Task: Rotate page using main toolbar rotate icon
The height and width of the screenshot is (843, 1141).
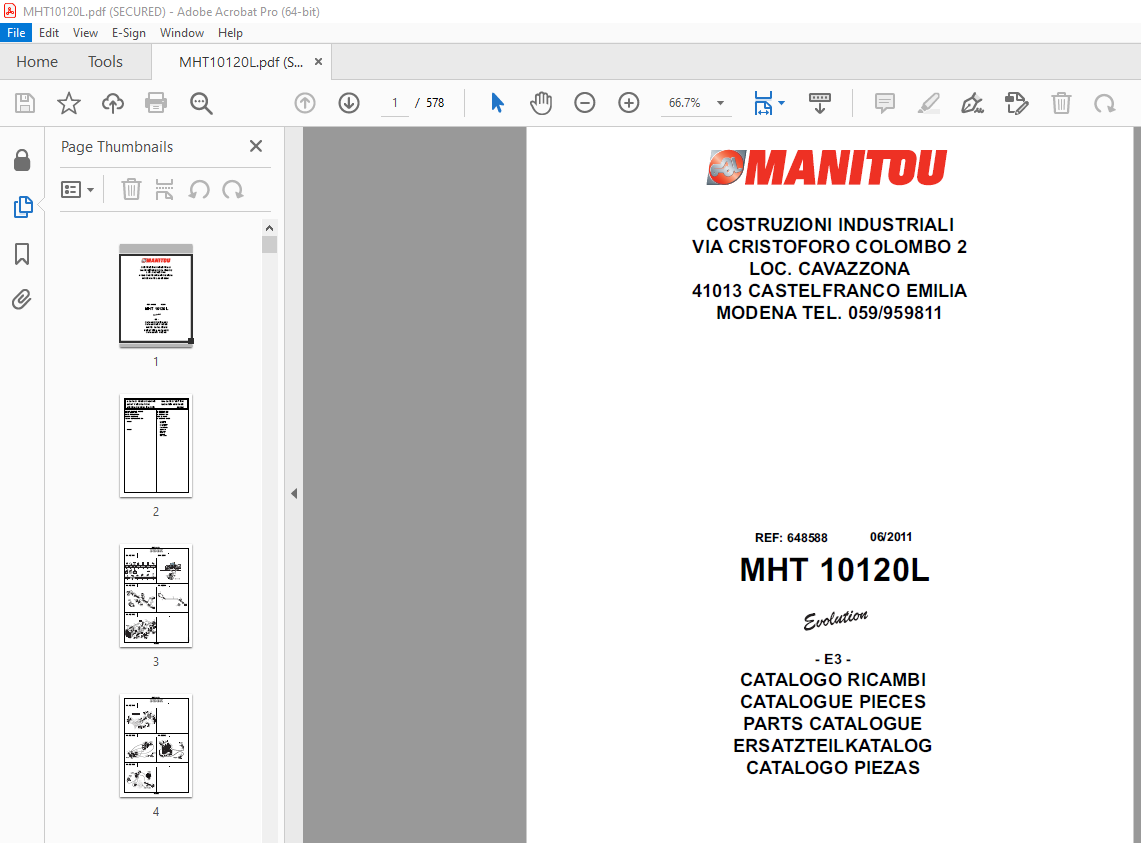Action: 1105,103
